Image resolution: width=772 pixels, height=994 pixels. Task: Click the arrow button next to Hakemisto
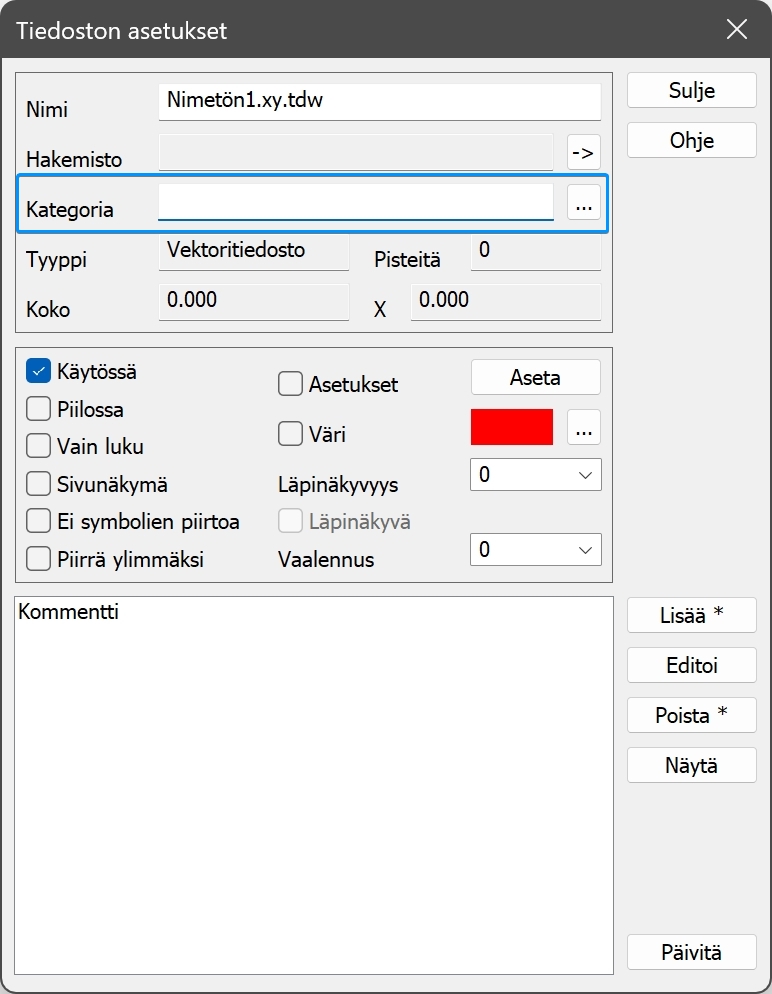[x=584, y=152]
